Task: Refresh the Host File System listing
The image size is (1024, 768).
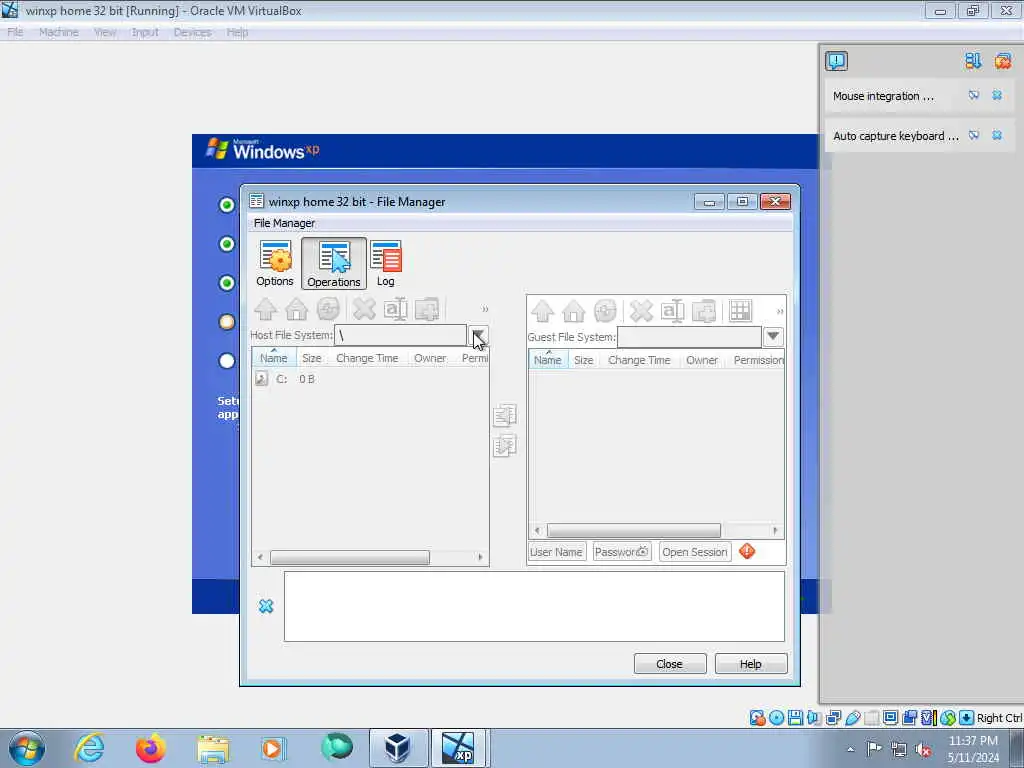Action: [x=328, y=310]
